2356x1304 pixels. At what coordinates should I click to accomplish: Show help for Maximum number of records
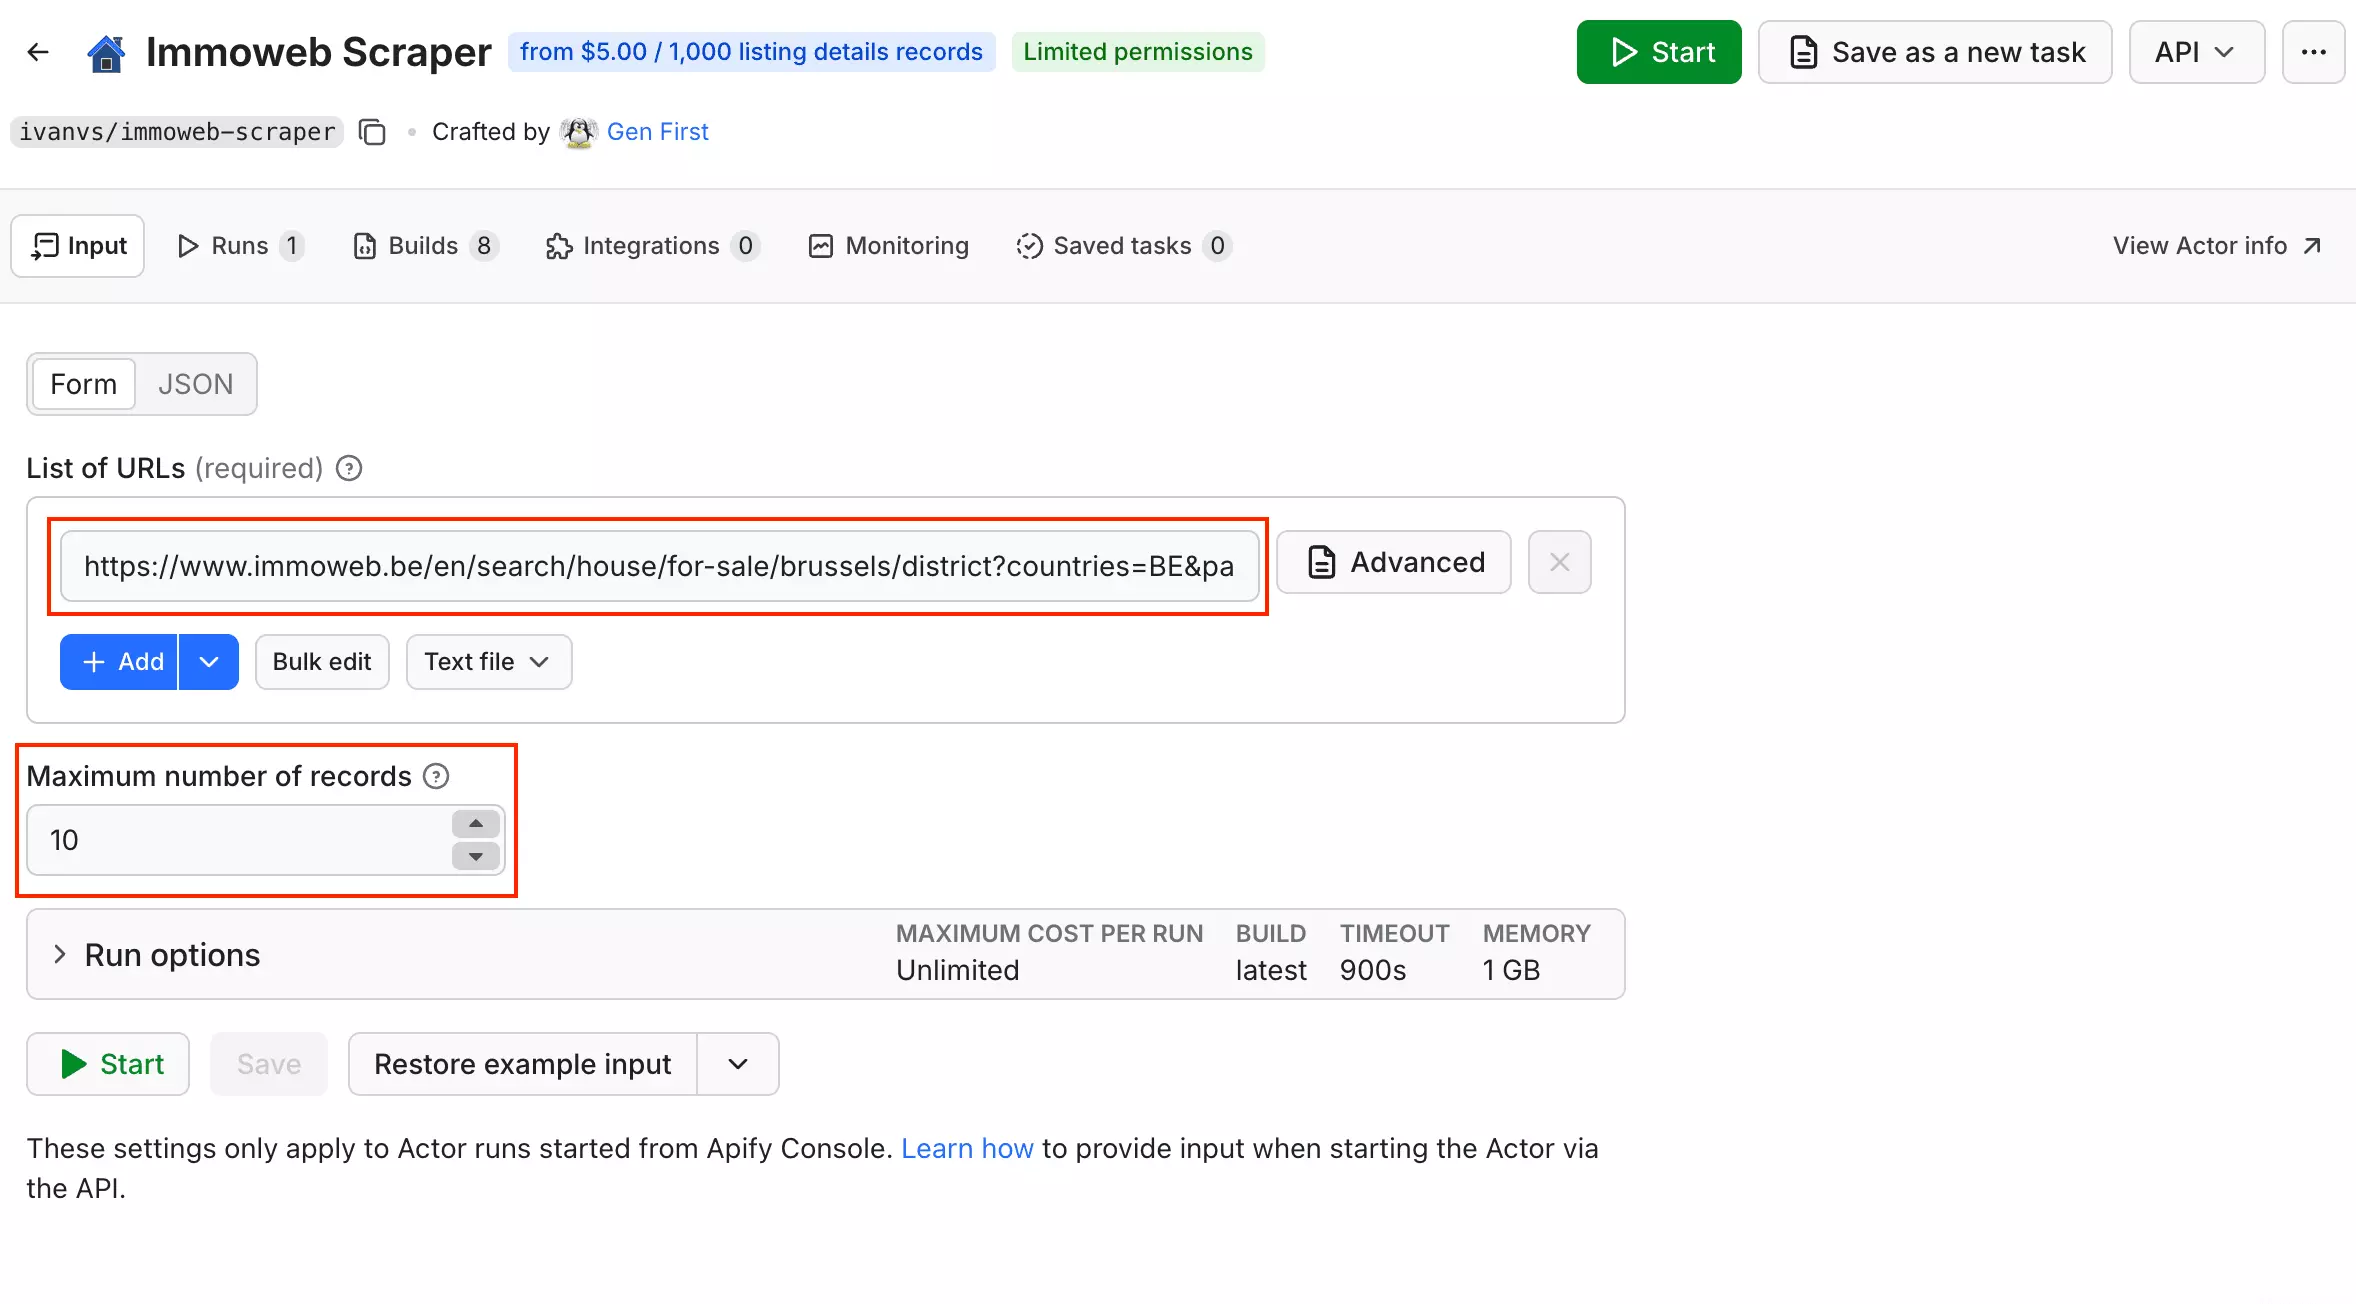[x=436, y=776]
